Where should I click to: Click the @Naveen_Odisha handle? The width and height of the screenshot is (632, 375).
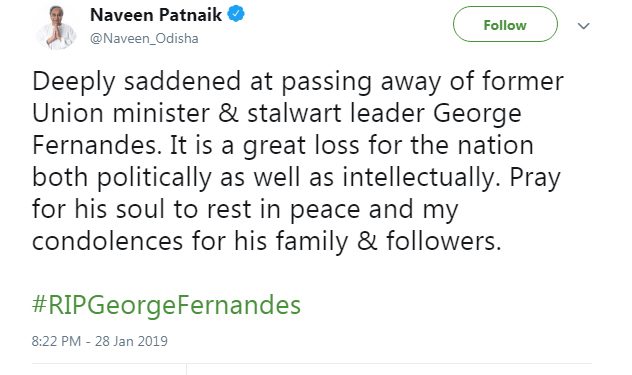click(x=144, y=39)
